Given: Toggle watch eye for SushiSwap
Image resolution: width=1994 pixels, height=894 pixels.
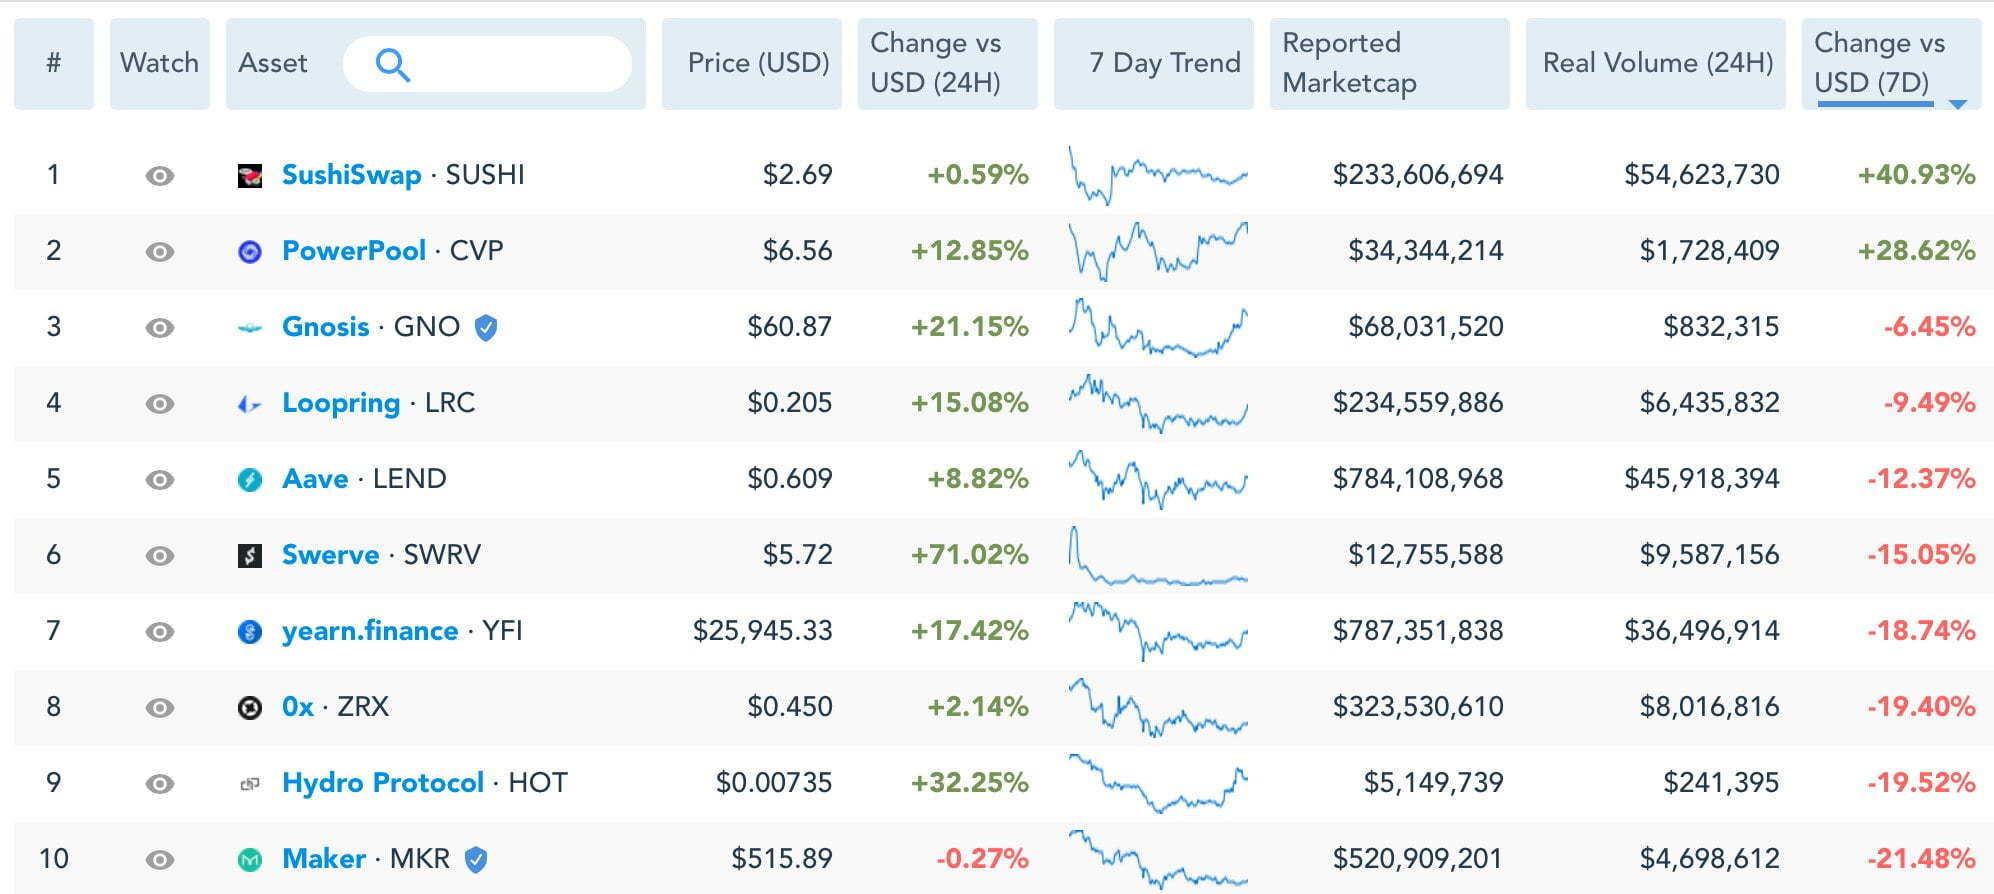Looking at the screenshot, I should [160, 176].
